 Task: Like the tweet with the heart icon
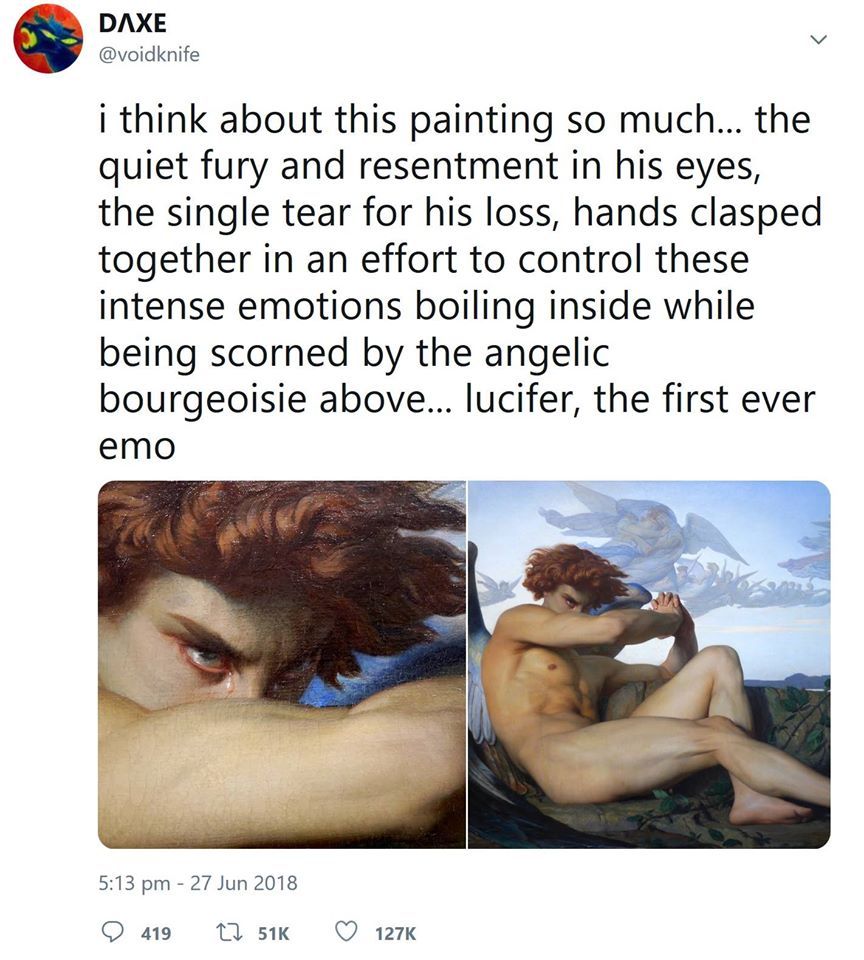(x=346, y=931)
